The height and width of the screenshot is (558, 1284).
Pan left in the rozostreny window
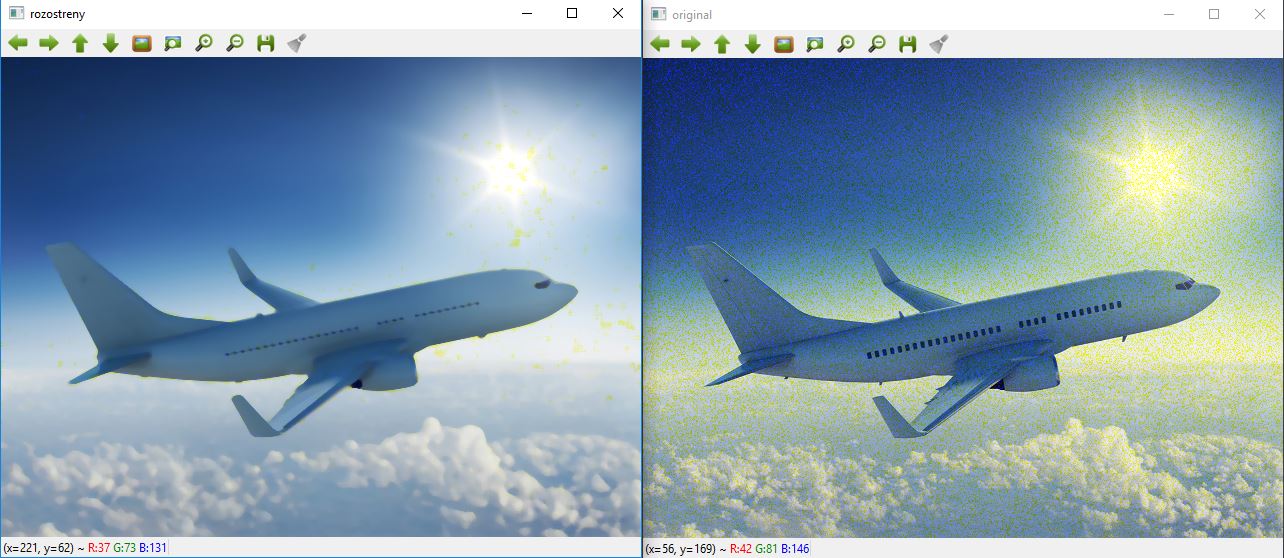click(18, 43)
